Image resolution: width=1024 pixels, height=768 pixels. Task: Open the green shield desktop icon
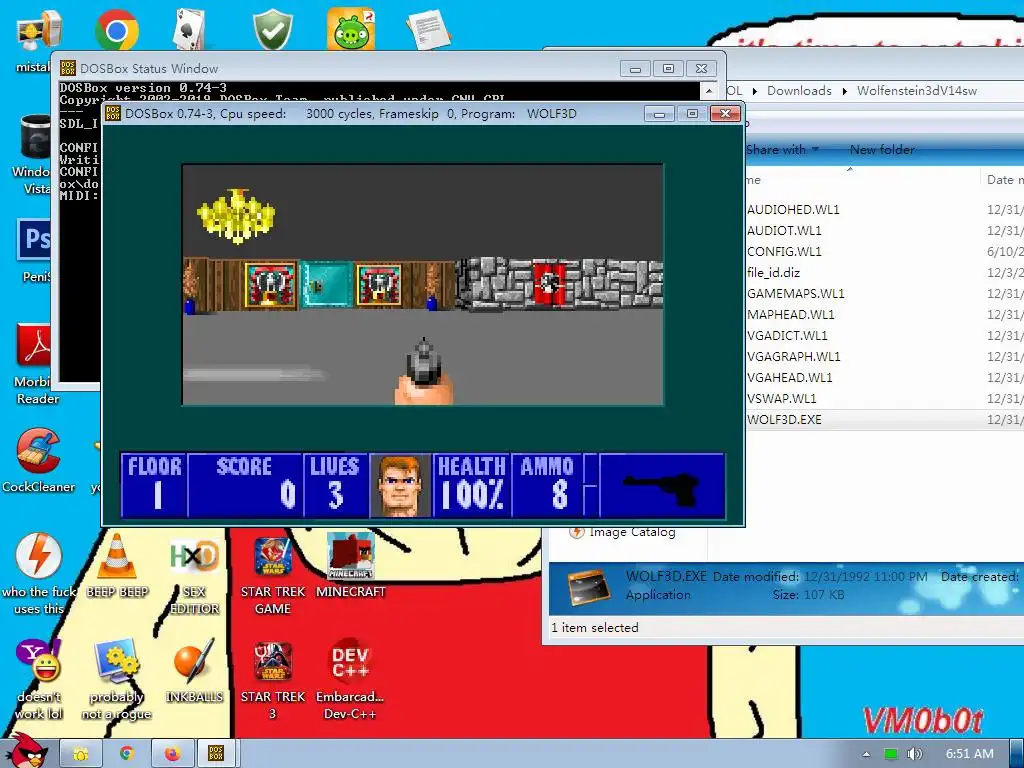272,30
